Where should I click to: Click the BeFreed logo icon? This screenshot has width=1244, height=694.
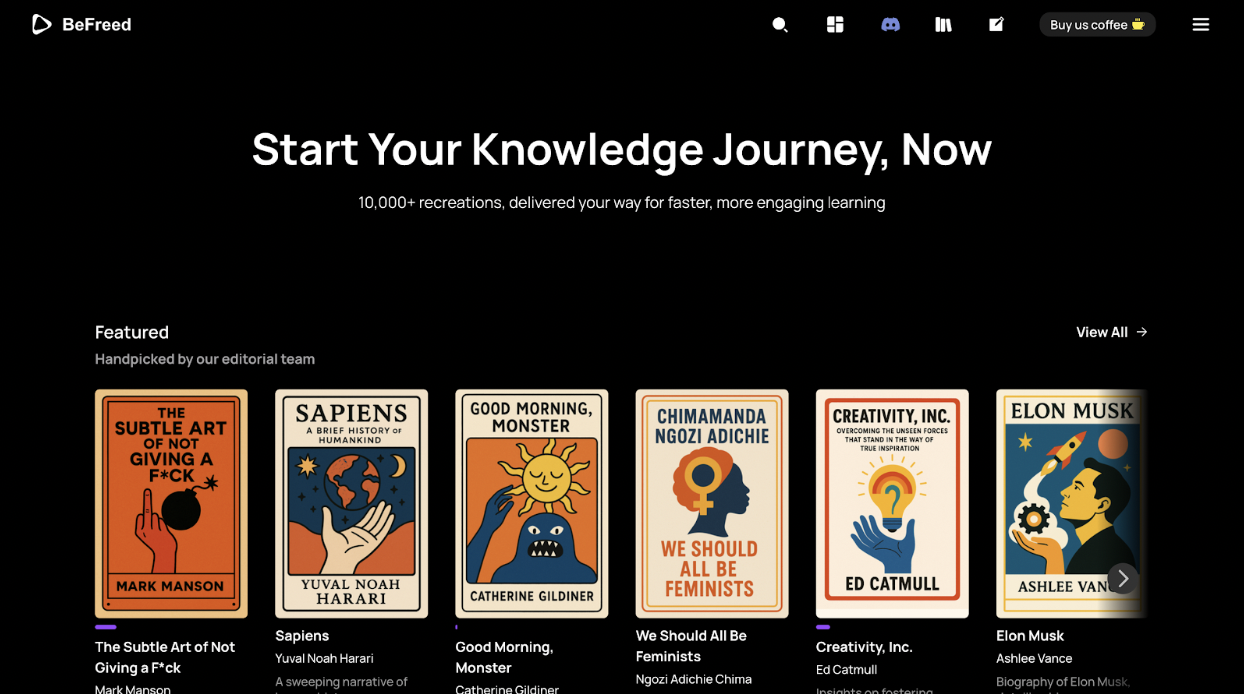[41, 24]
